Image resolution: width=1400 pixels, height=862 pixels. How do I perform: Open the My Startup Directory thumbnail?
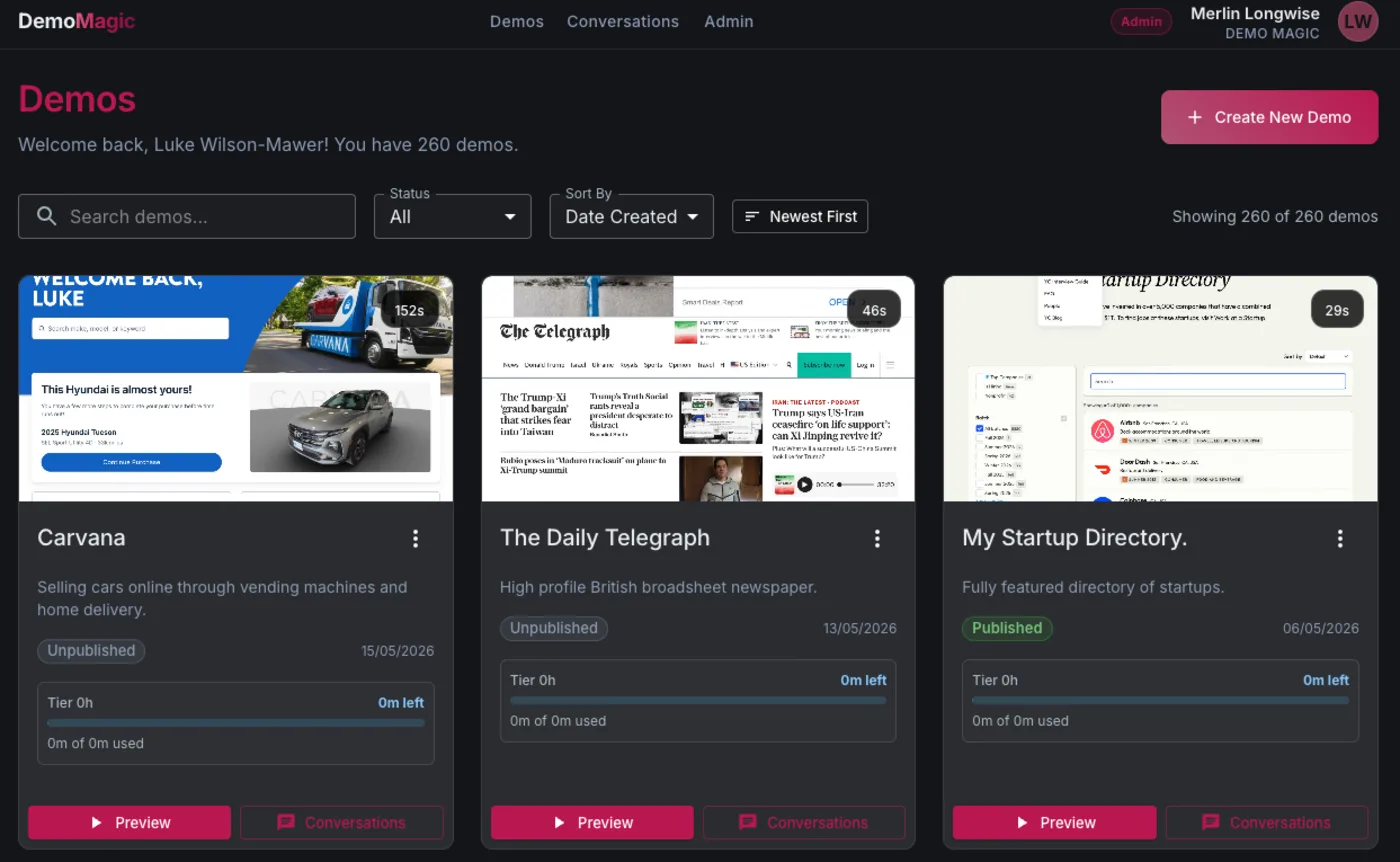coord(1160,388)
